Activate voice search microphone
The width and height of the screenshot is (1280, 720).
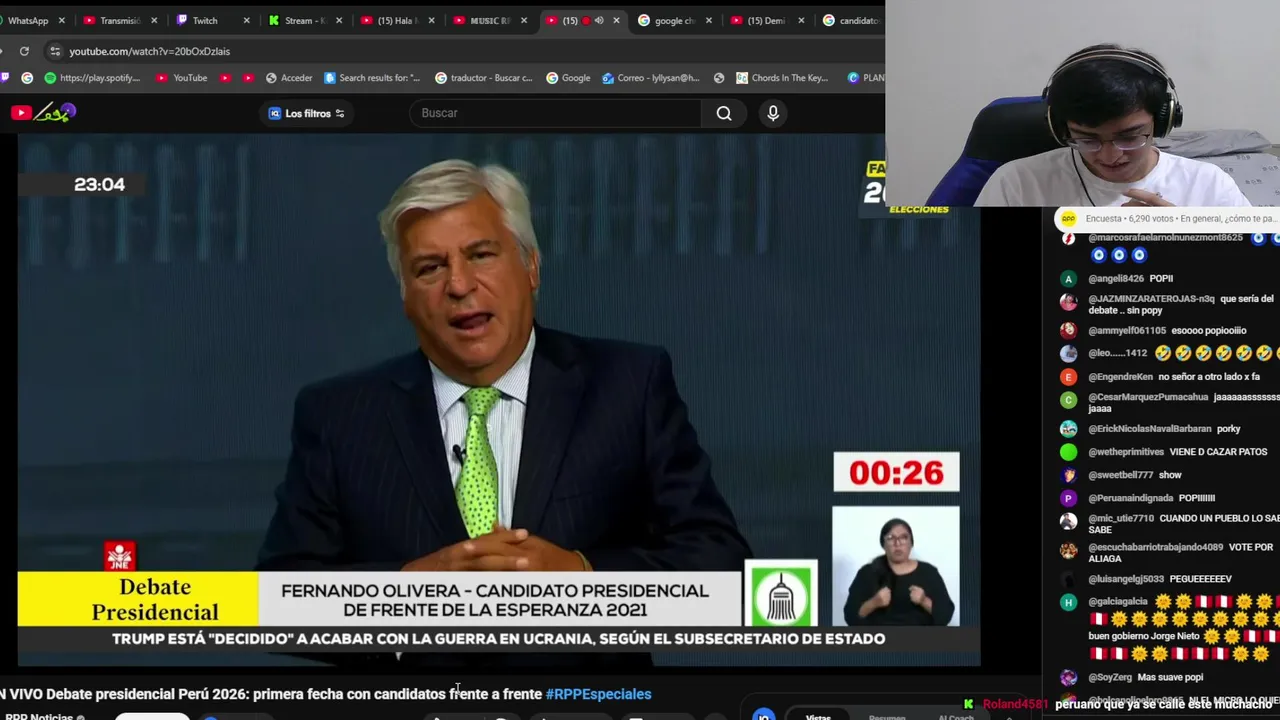pos(773,113)
